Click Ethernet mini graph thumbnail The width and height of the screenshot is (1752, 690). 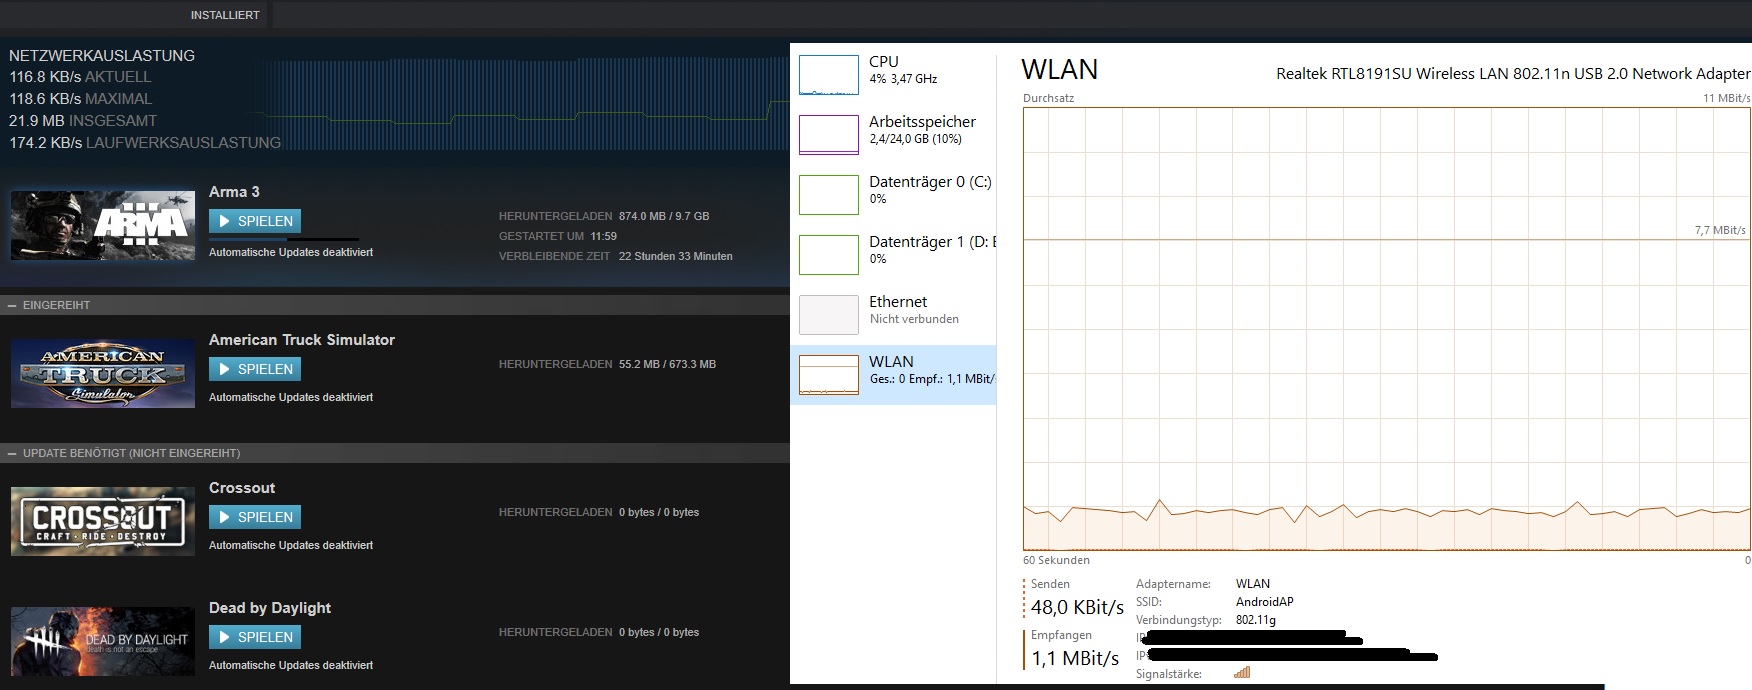[x=829, y=315]
